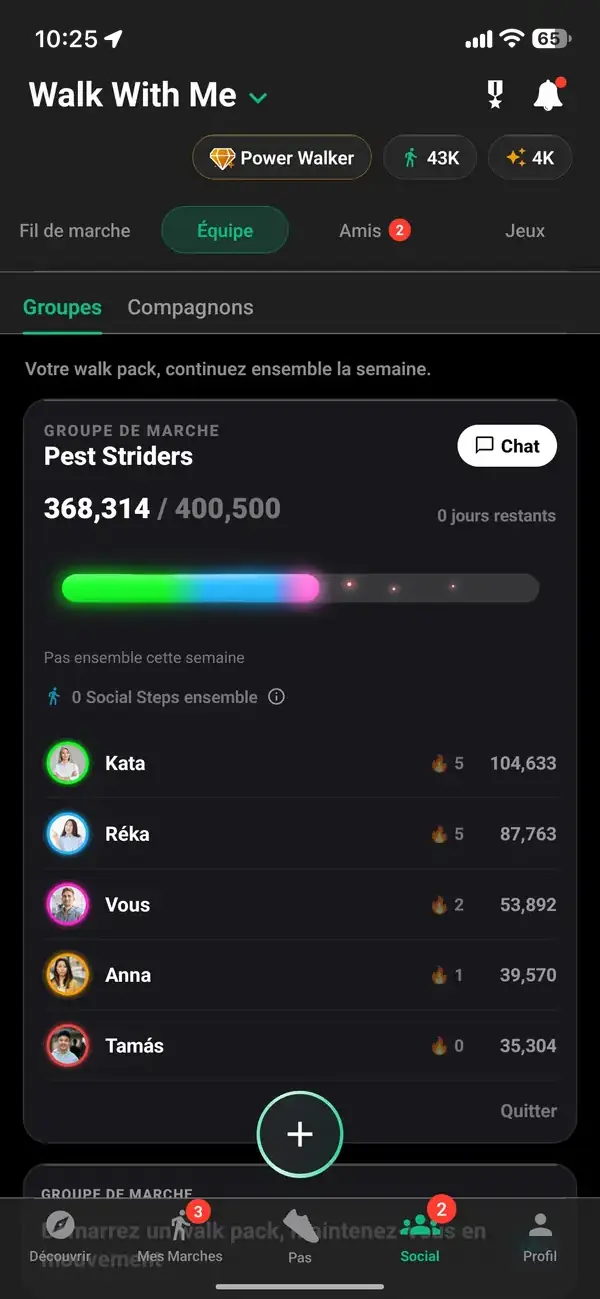Open the achievements medal icon

494,96
